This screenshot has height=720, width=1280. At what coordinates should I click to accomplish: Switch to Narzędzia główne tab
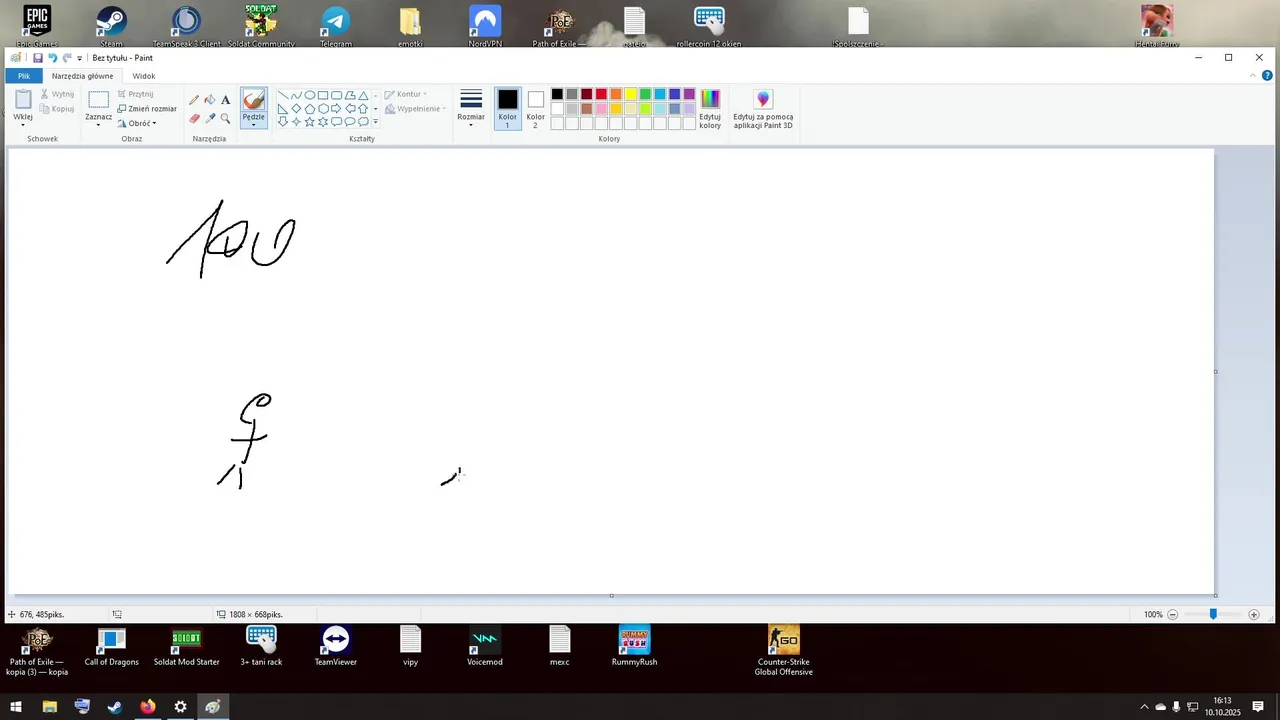(83, 76)
